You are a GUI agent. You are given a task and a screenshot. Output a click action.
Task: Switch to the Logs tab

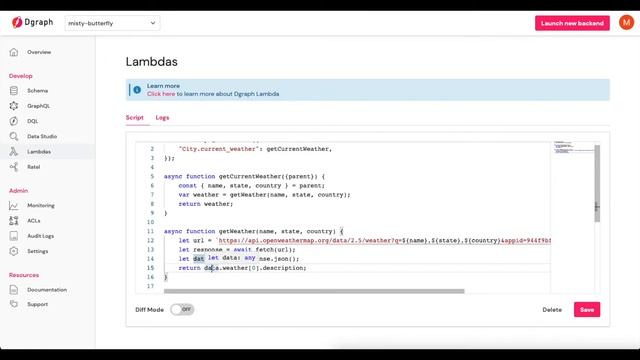[162, 118]
